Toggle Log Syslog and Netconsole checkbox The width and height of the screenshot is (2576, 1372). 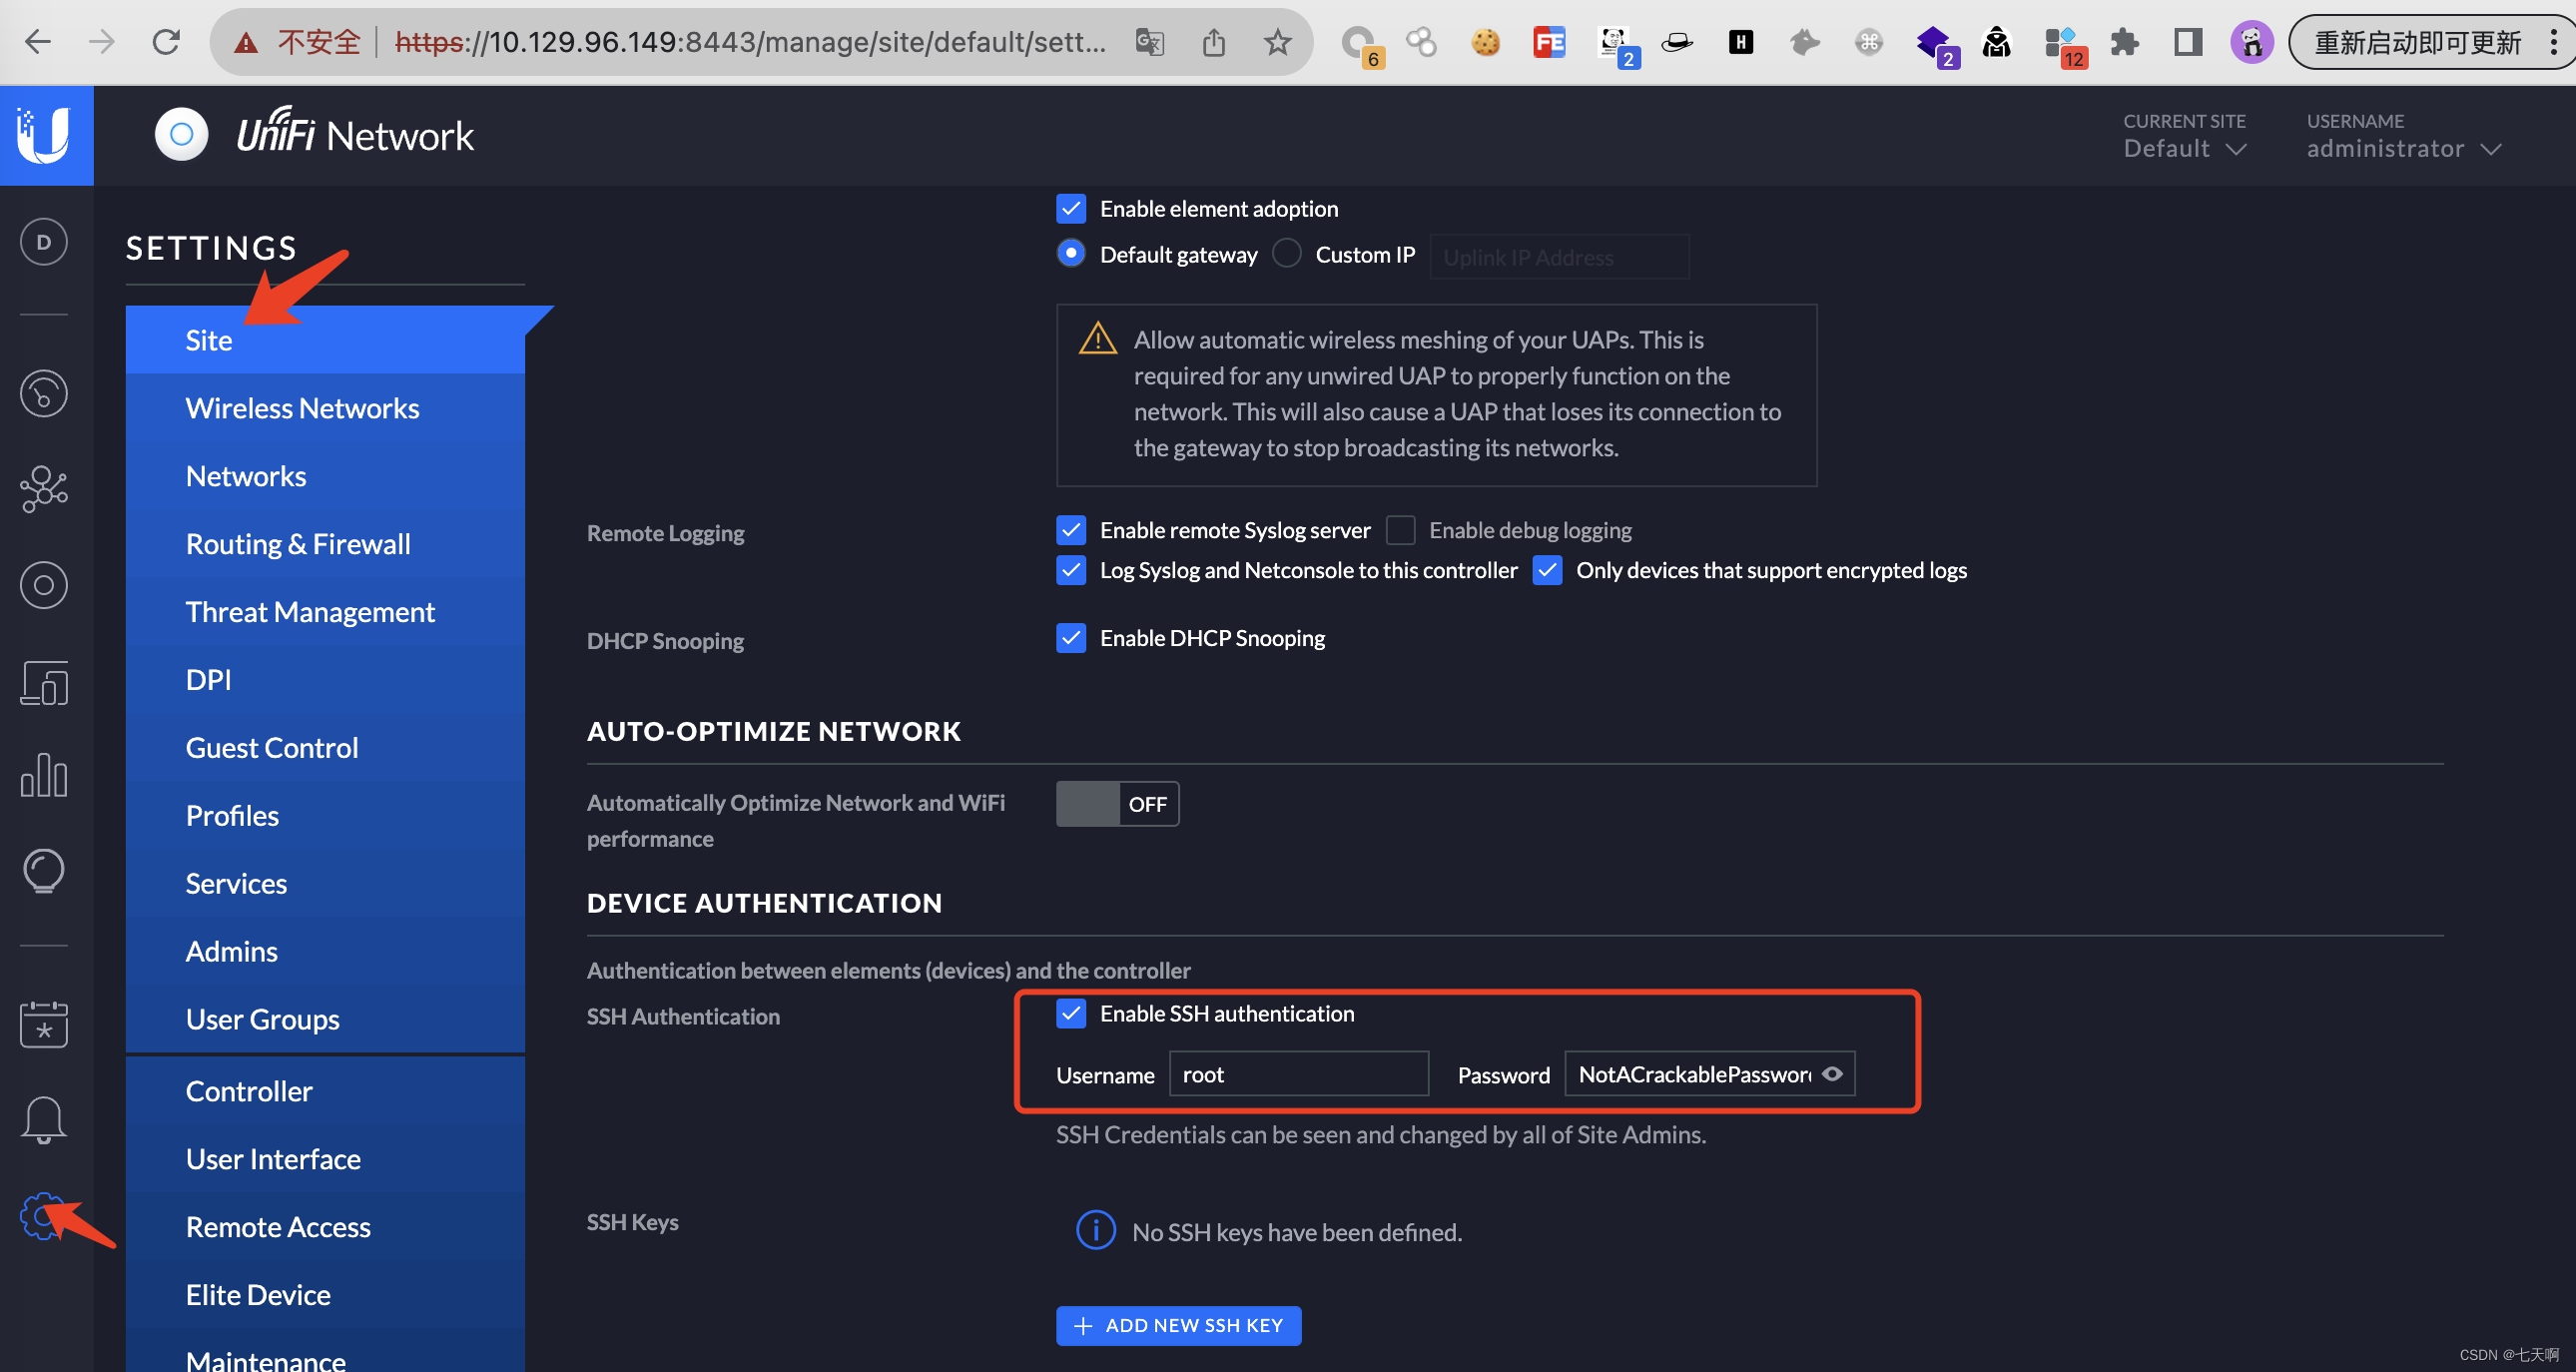coord(1071,569)
